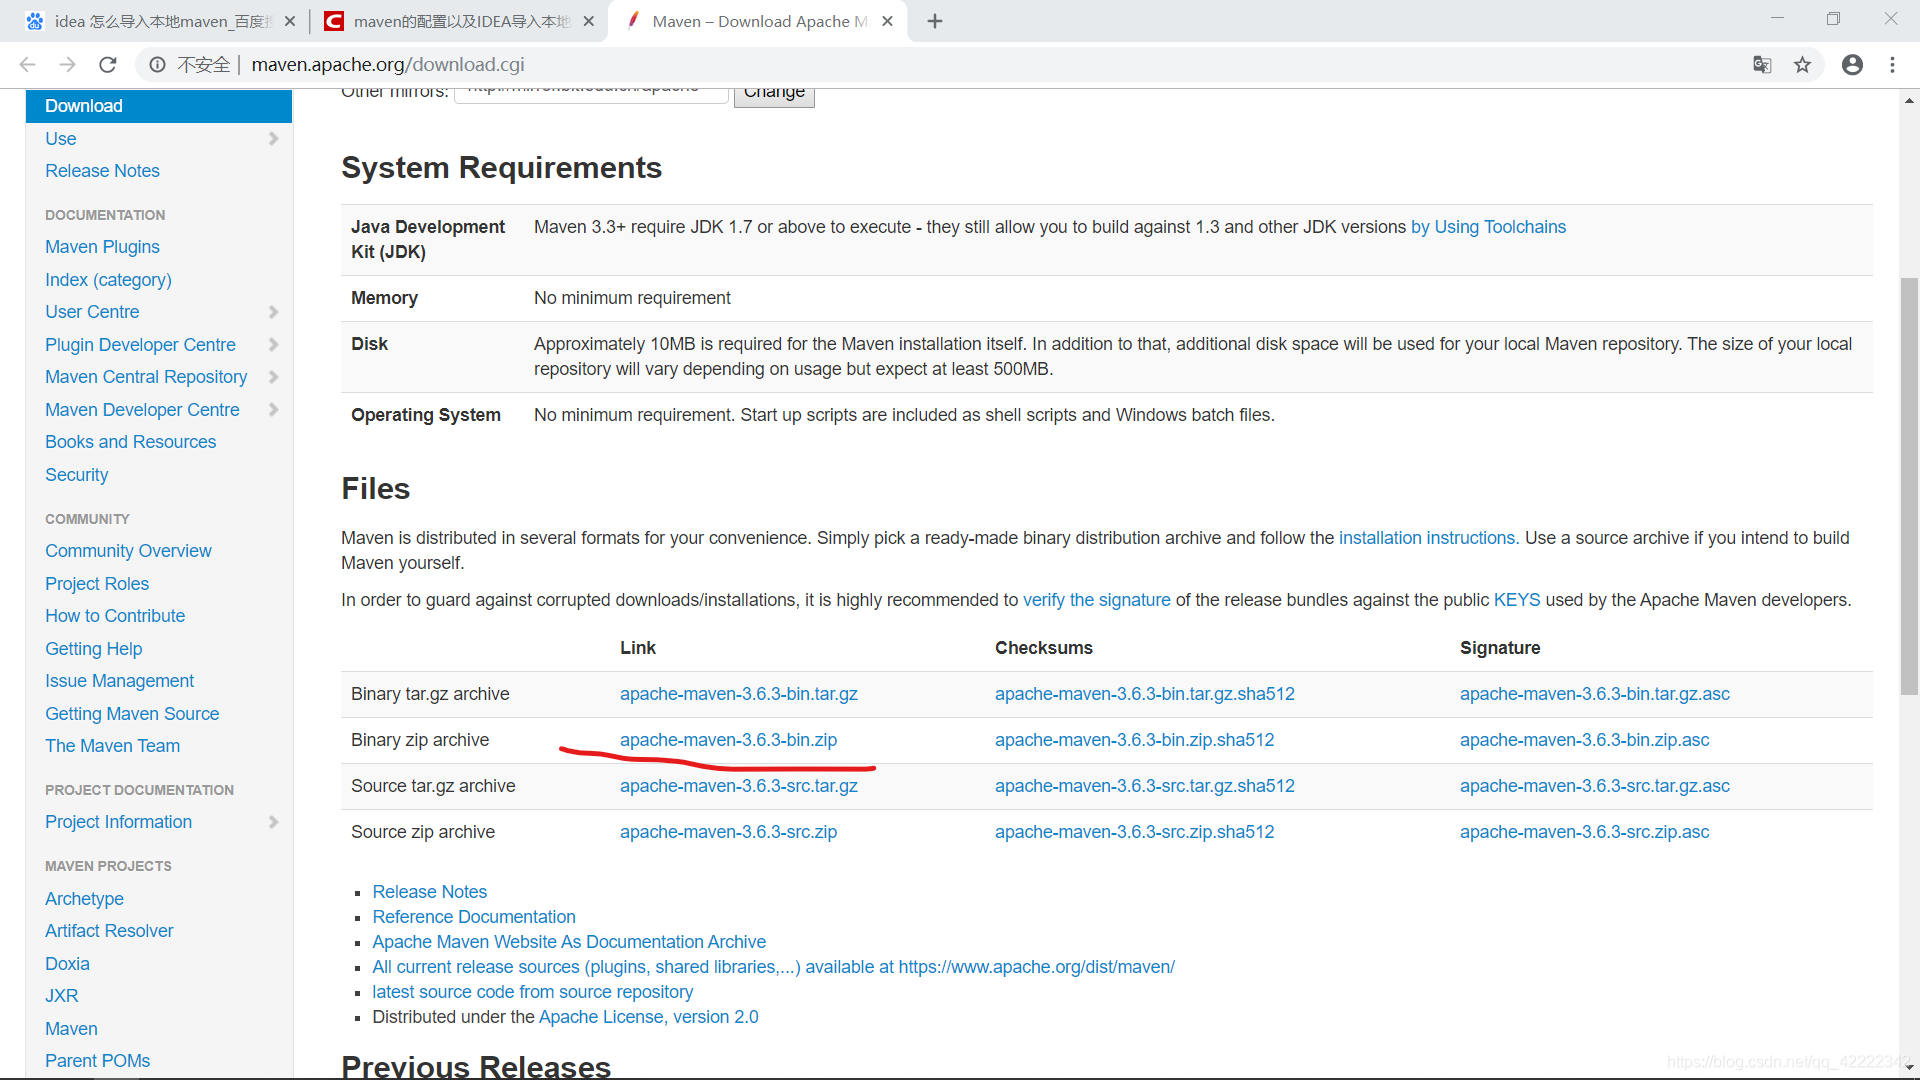
Task: Close the CSDN maven config tab
Action: pyautogui.click(x=588, y=21)
